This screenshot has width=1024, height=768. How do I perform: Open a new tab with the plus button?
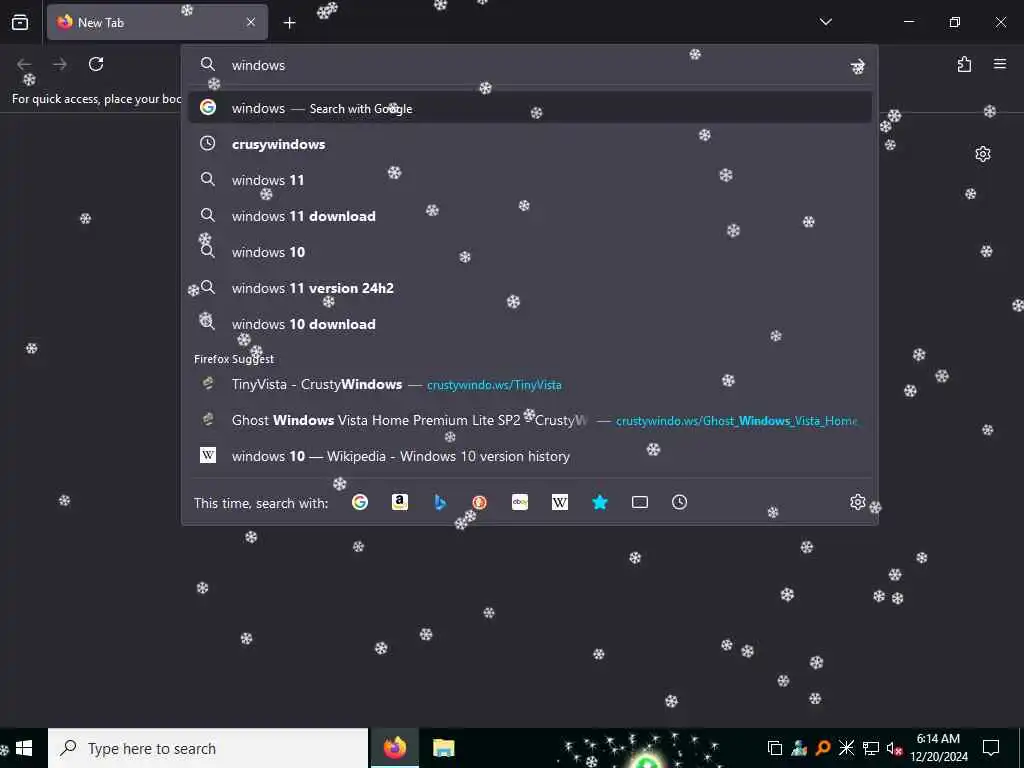tap(289, 23)
